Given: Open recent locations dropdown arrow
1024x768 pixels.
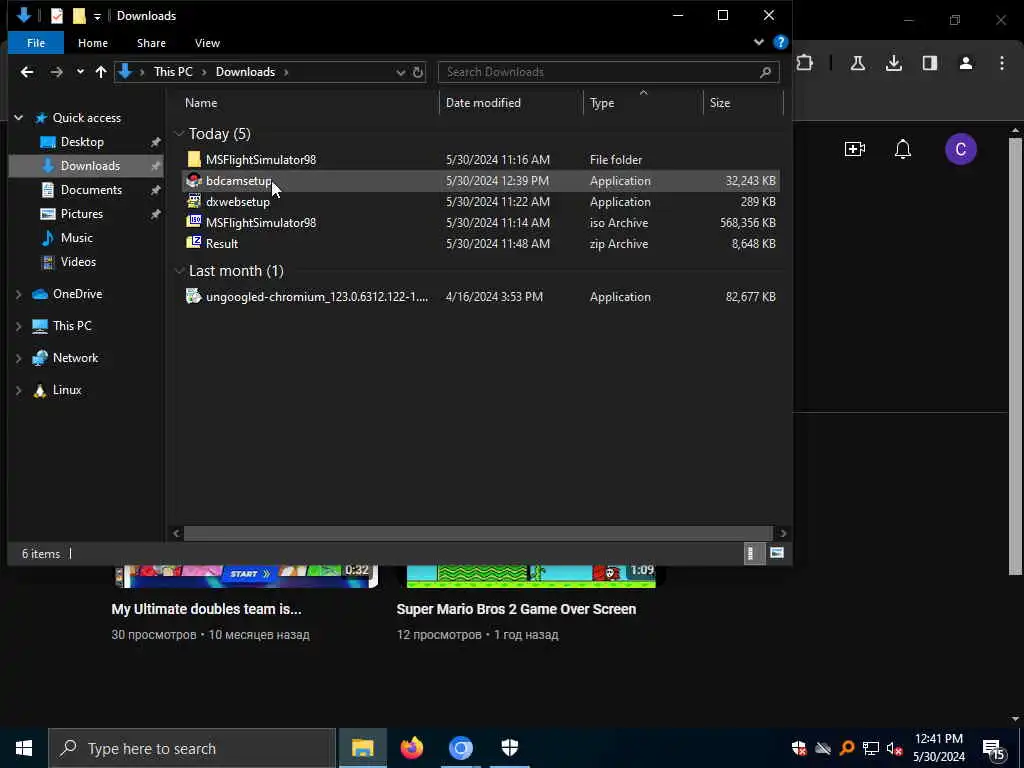Looking at the screenshot, I should pos(80,72).
